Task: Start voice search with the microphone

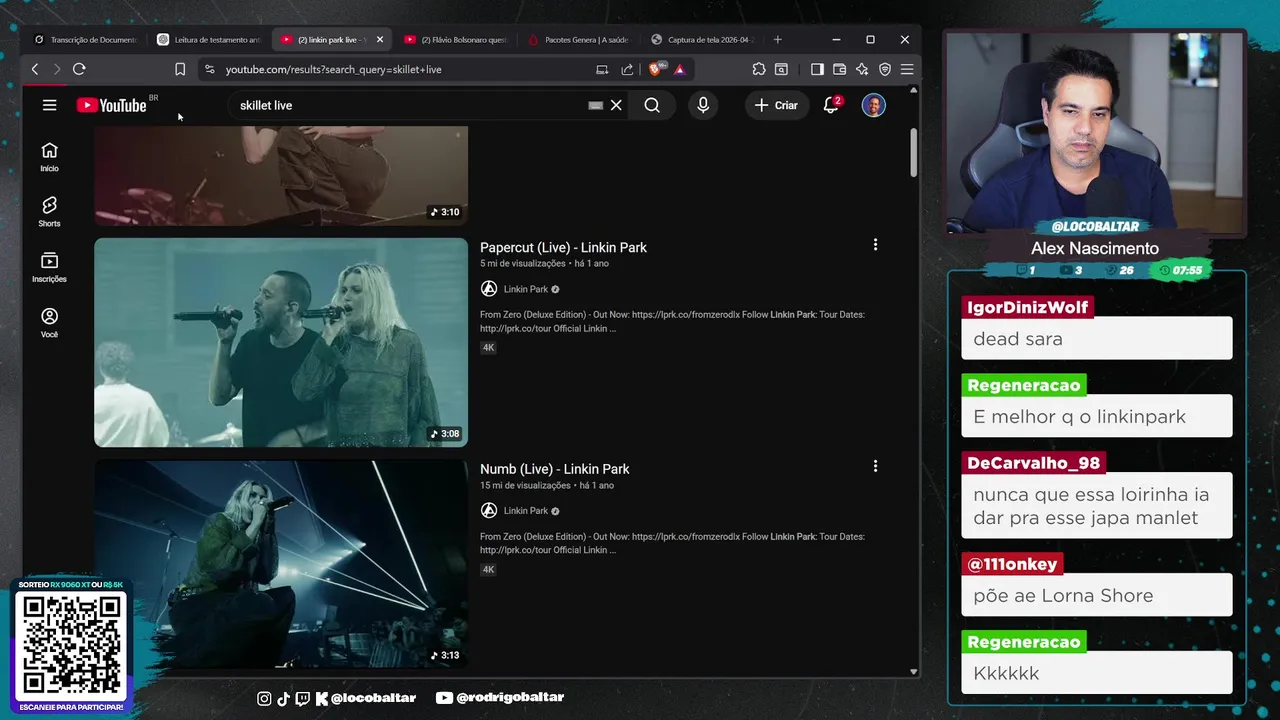Action: coord(703,105)
